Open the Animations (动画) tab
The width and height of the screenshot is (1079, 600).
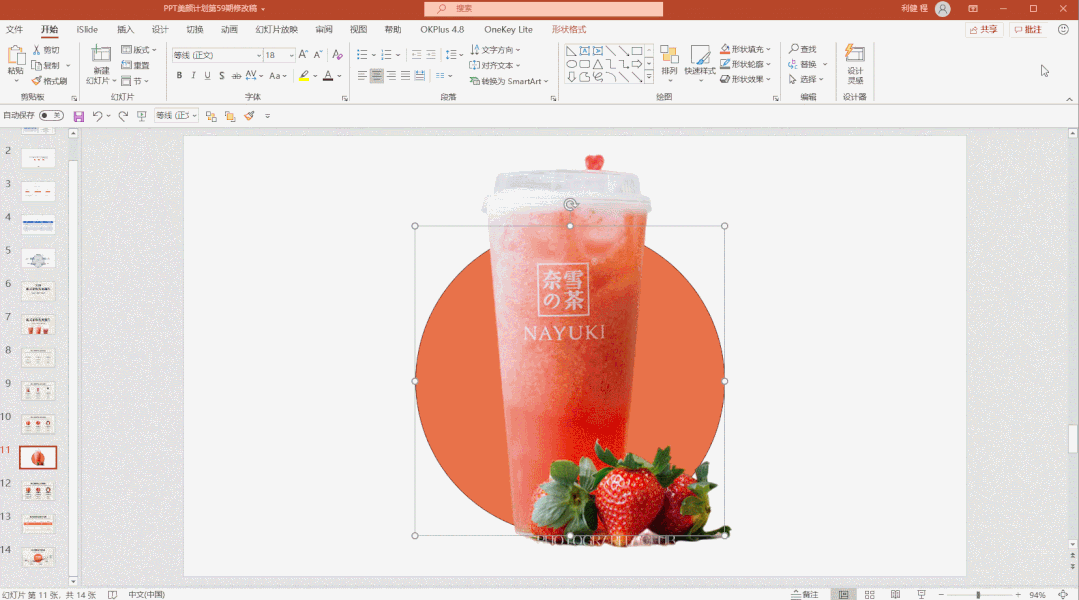point(229,30)
